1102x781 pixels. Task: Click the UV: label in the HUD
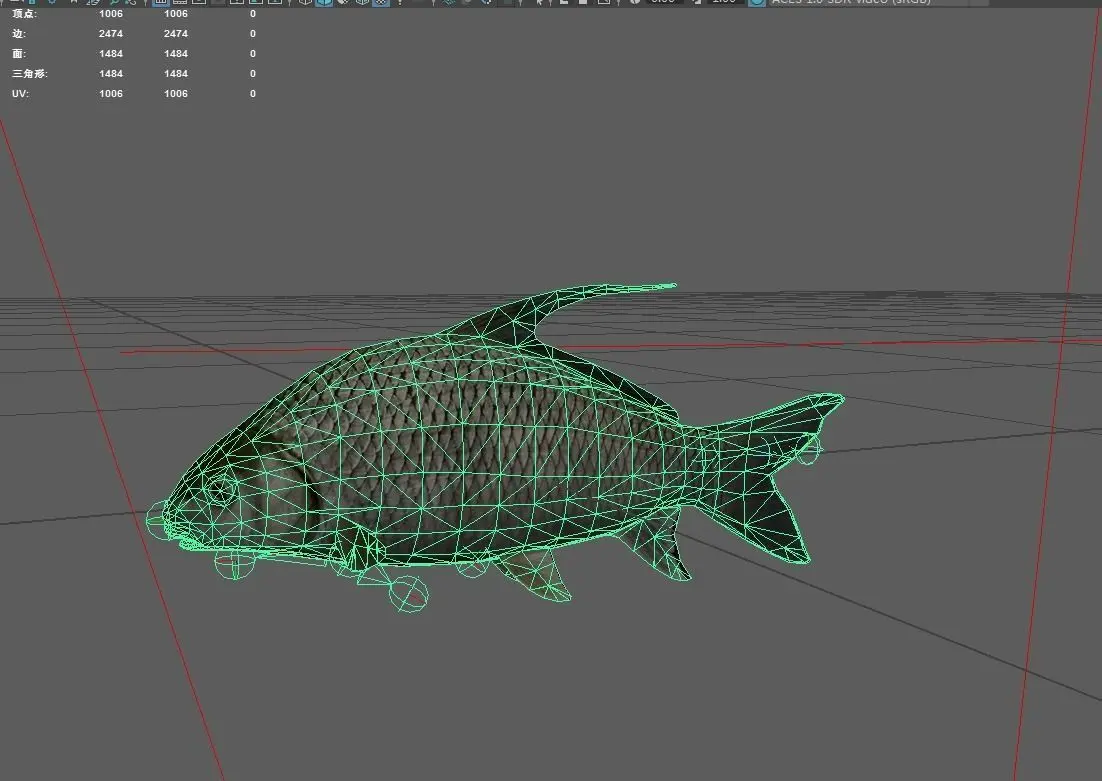[20, 93]
